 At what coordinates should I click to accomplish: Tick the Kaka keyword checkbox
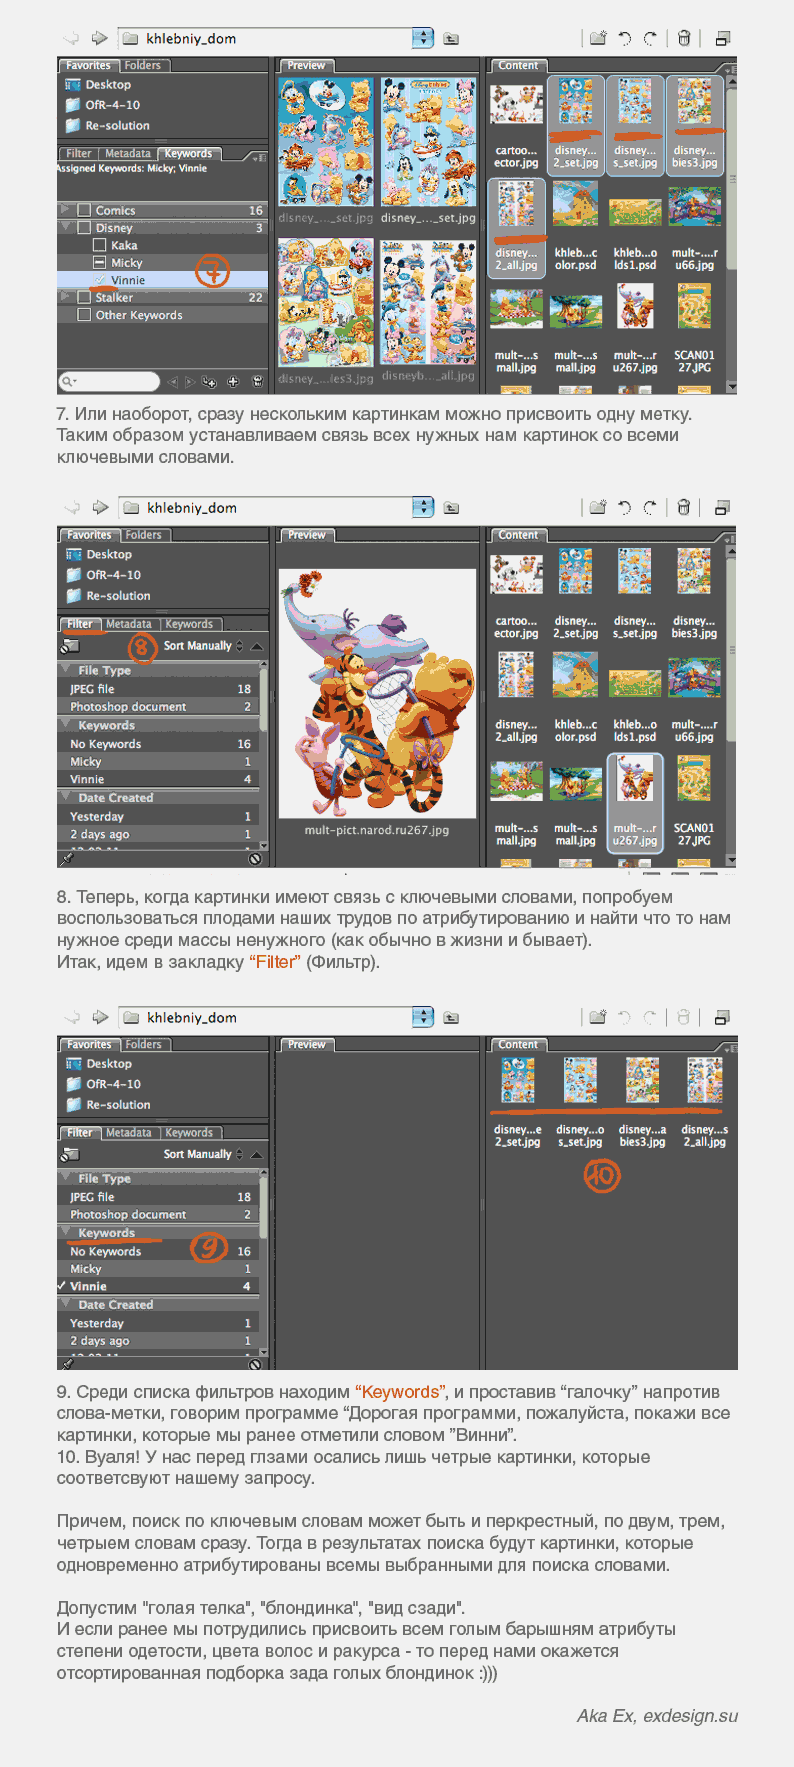tap(99, 245)
